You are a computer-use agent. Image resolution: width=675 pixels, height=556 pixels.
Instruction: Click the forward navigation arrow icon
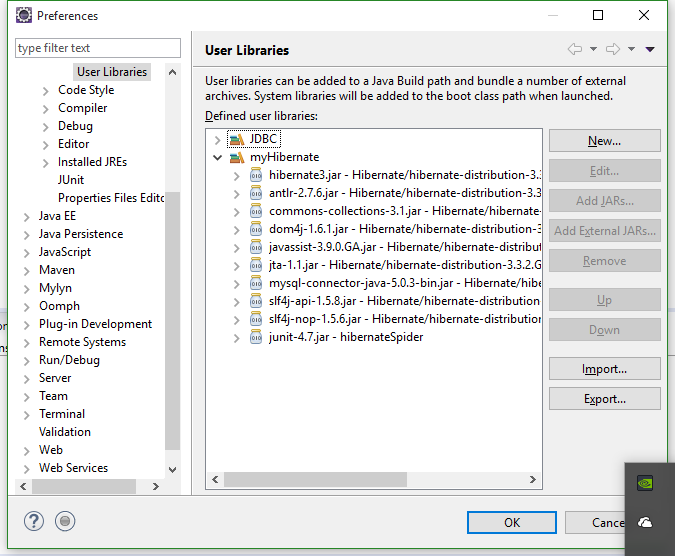point(613,49)
